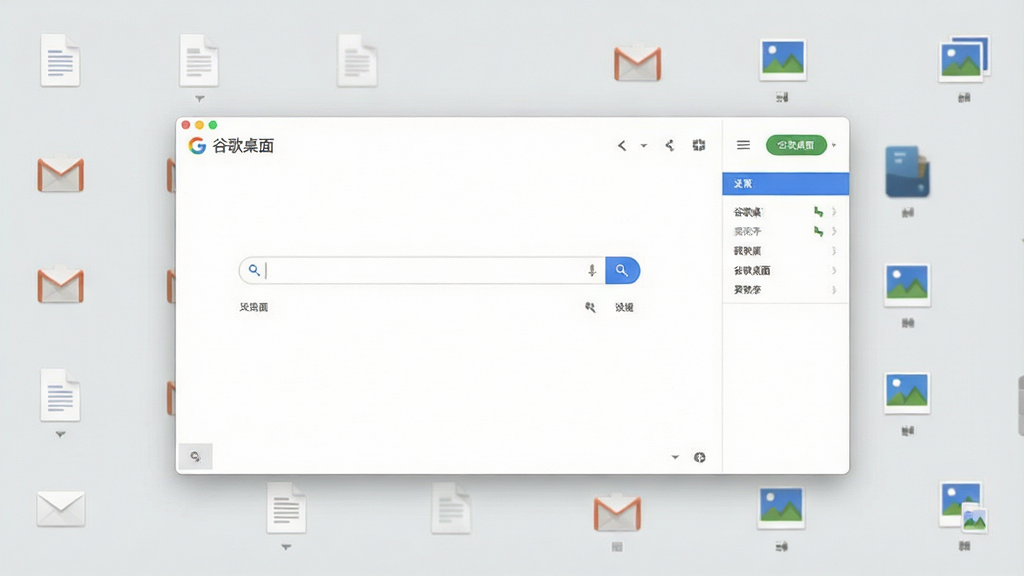This screenshot has width=1024, height=576.
Task: Expand the dropdown arrow beside the green button
Action: (x=834, y=145)
